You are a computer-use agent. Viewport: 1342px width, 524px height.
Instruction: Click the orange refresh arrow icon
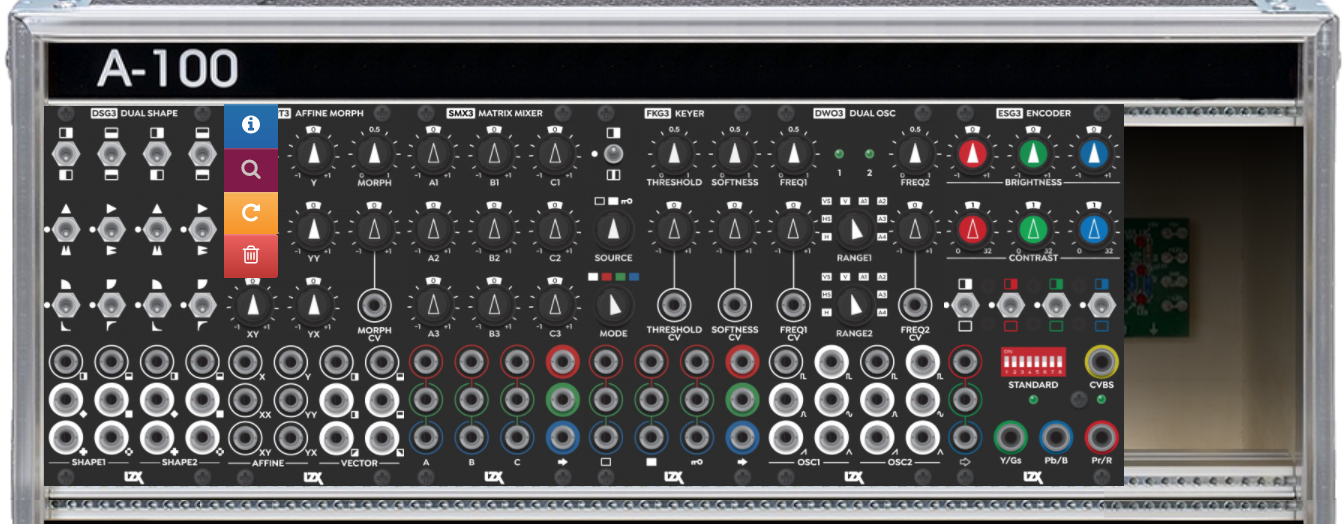tap(251, 212)
